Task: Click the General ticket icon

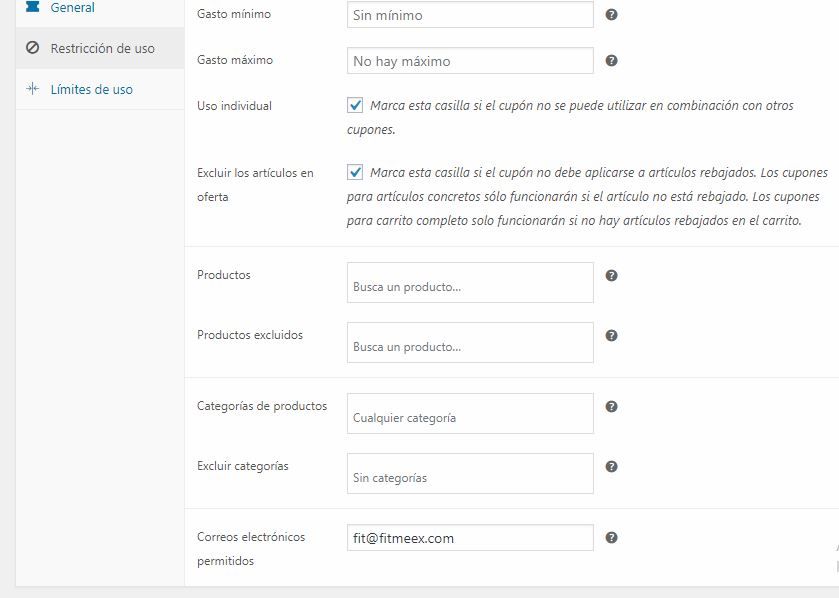Action: coord(33,6)
